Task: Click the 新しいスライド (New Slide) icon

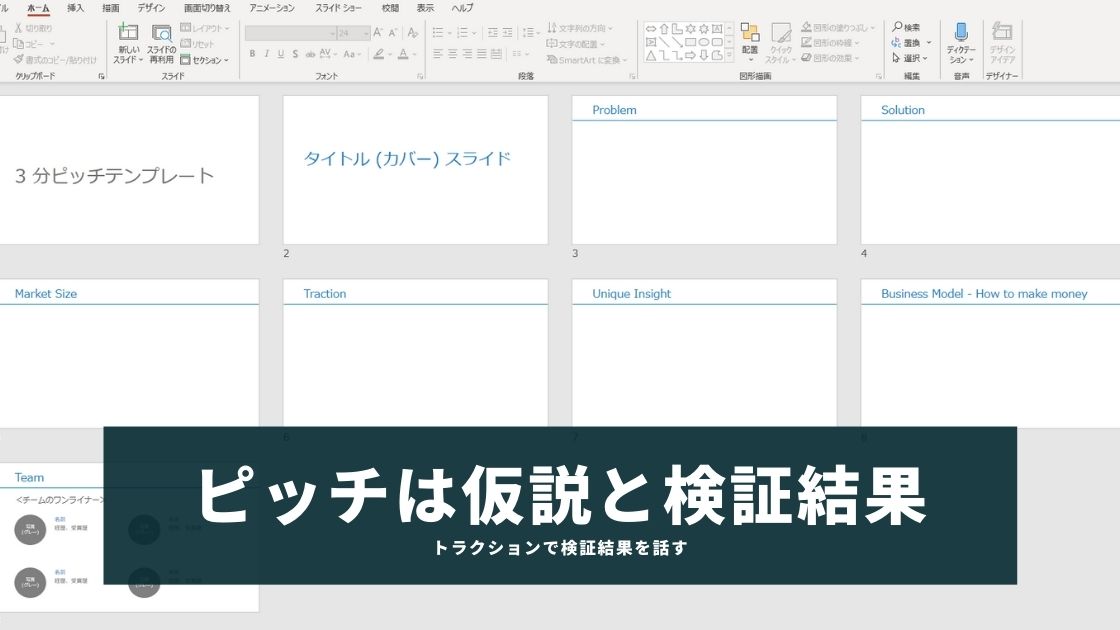Action: pyautogui.click(x=129, y=32)
